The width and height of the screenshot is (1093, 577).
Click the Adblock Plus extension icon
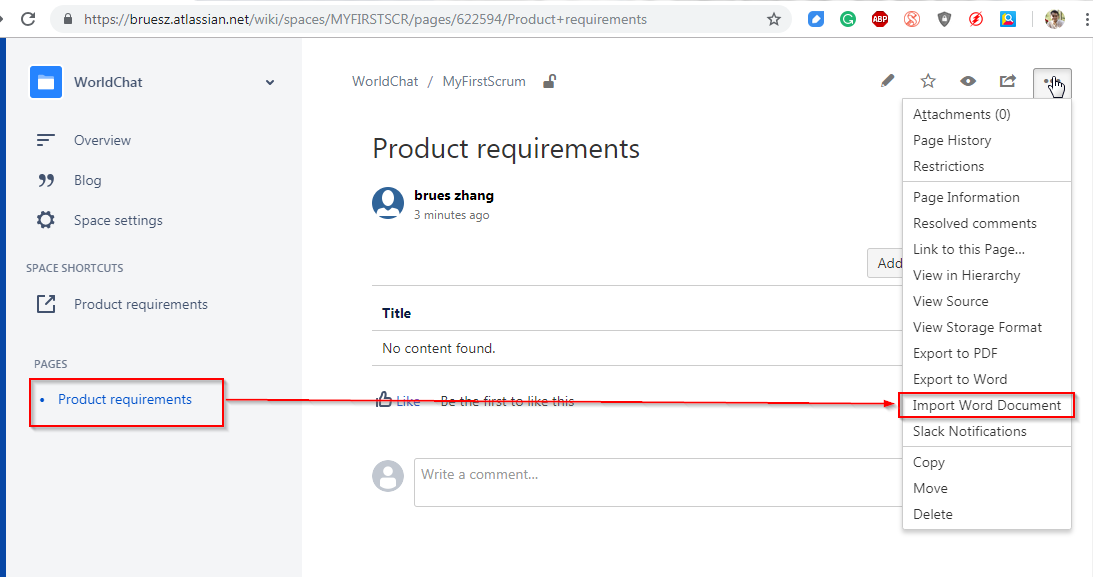tap(880, 19)
